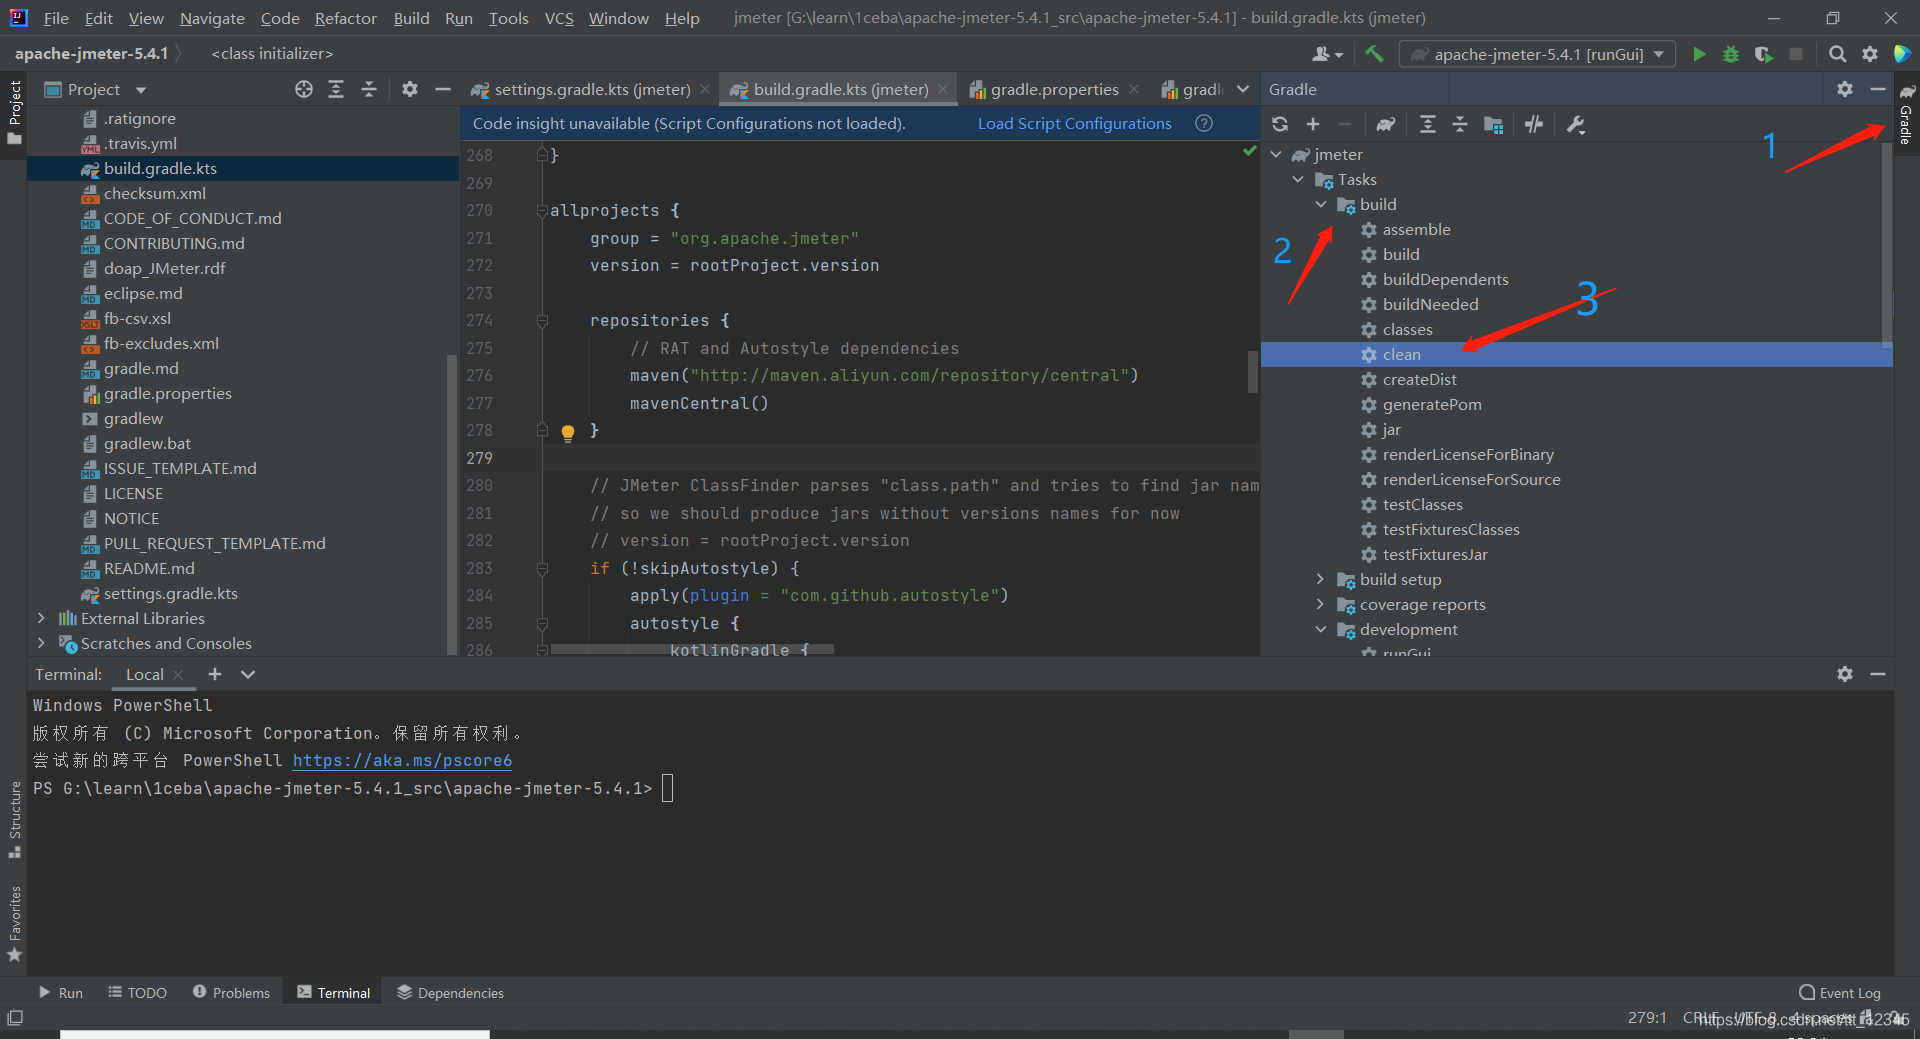This screenshot has height=1039, width=1920.
Task: Collapse all in Project panel toolbar
Action: 369,89
